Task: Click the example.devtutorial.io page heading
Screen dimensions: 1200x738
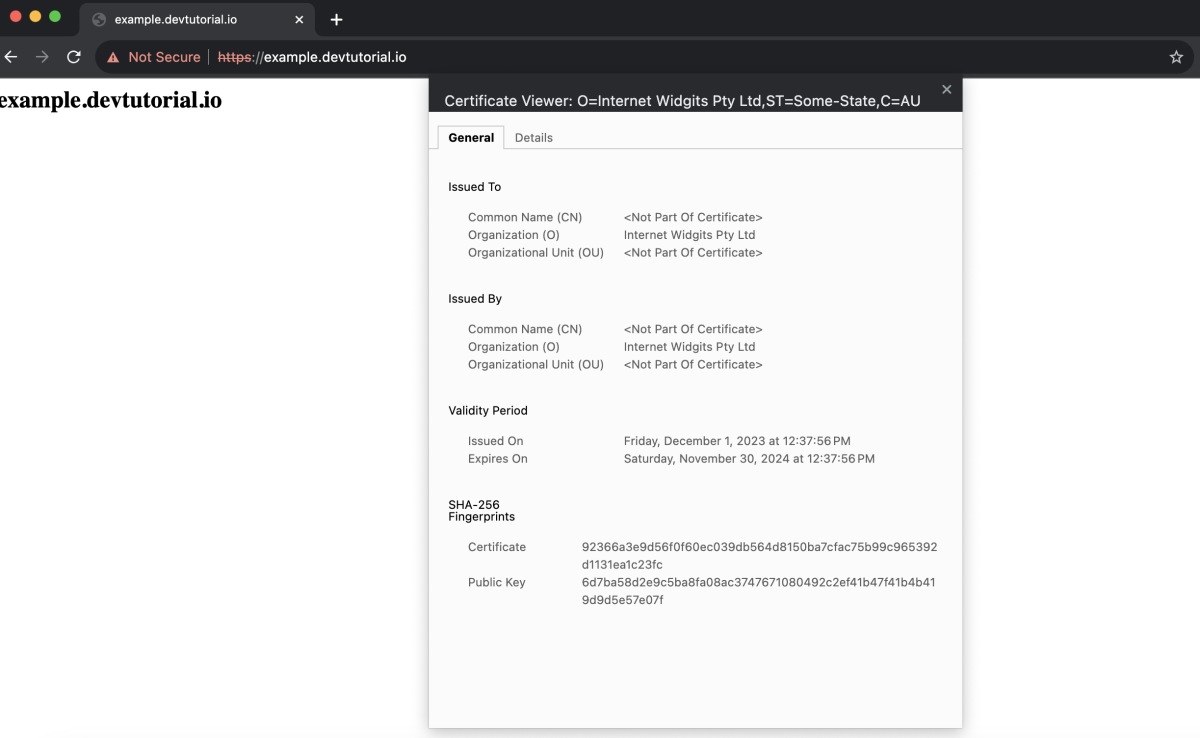Action: [x=110, y=100]
